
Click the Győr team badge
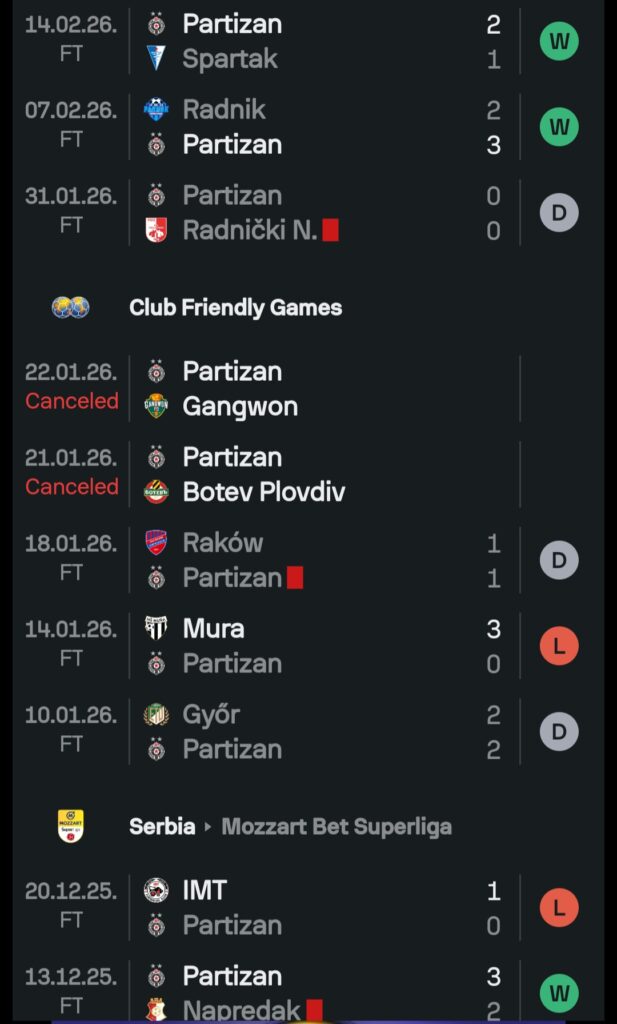156,714
